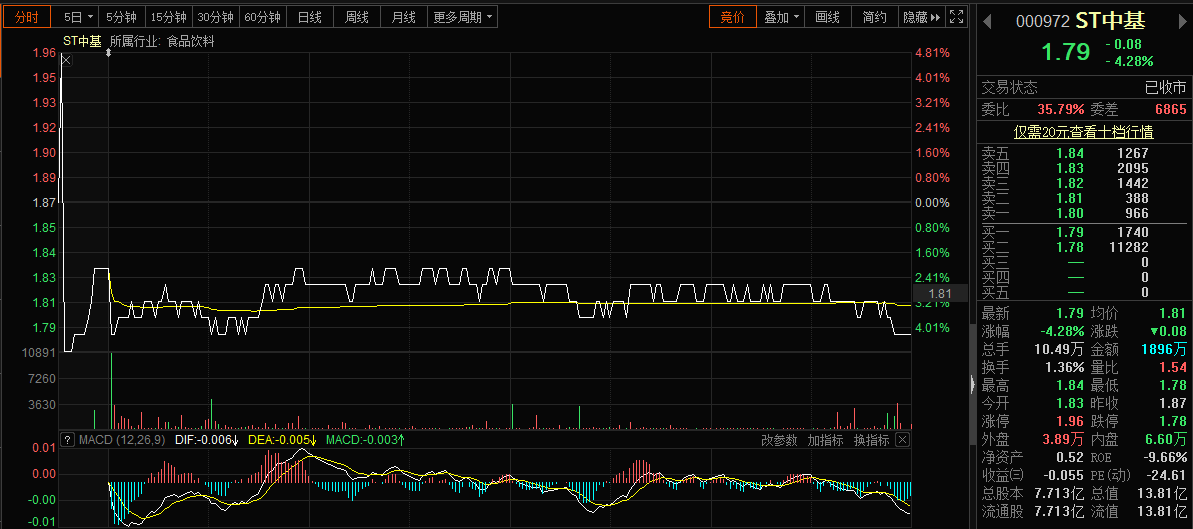Click the MACD help question mark icon
The image size is (1193, 529).
coord(68,440)
